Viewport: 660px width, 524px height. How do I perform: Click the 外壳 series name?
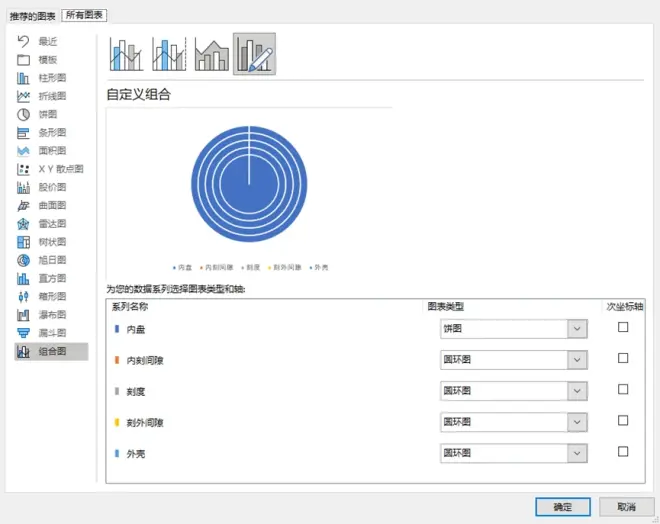[x=136, y=454]
